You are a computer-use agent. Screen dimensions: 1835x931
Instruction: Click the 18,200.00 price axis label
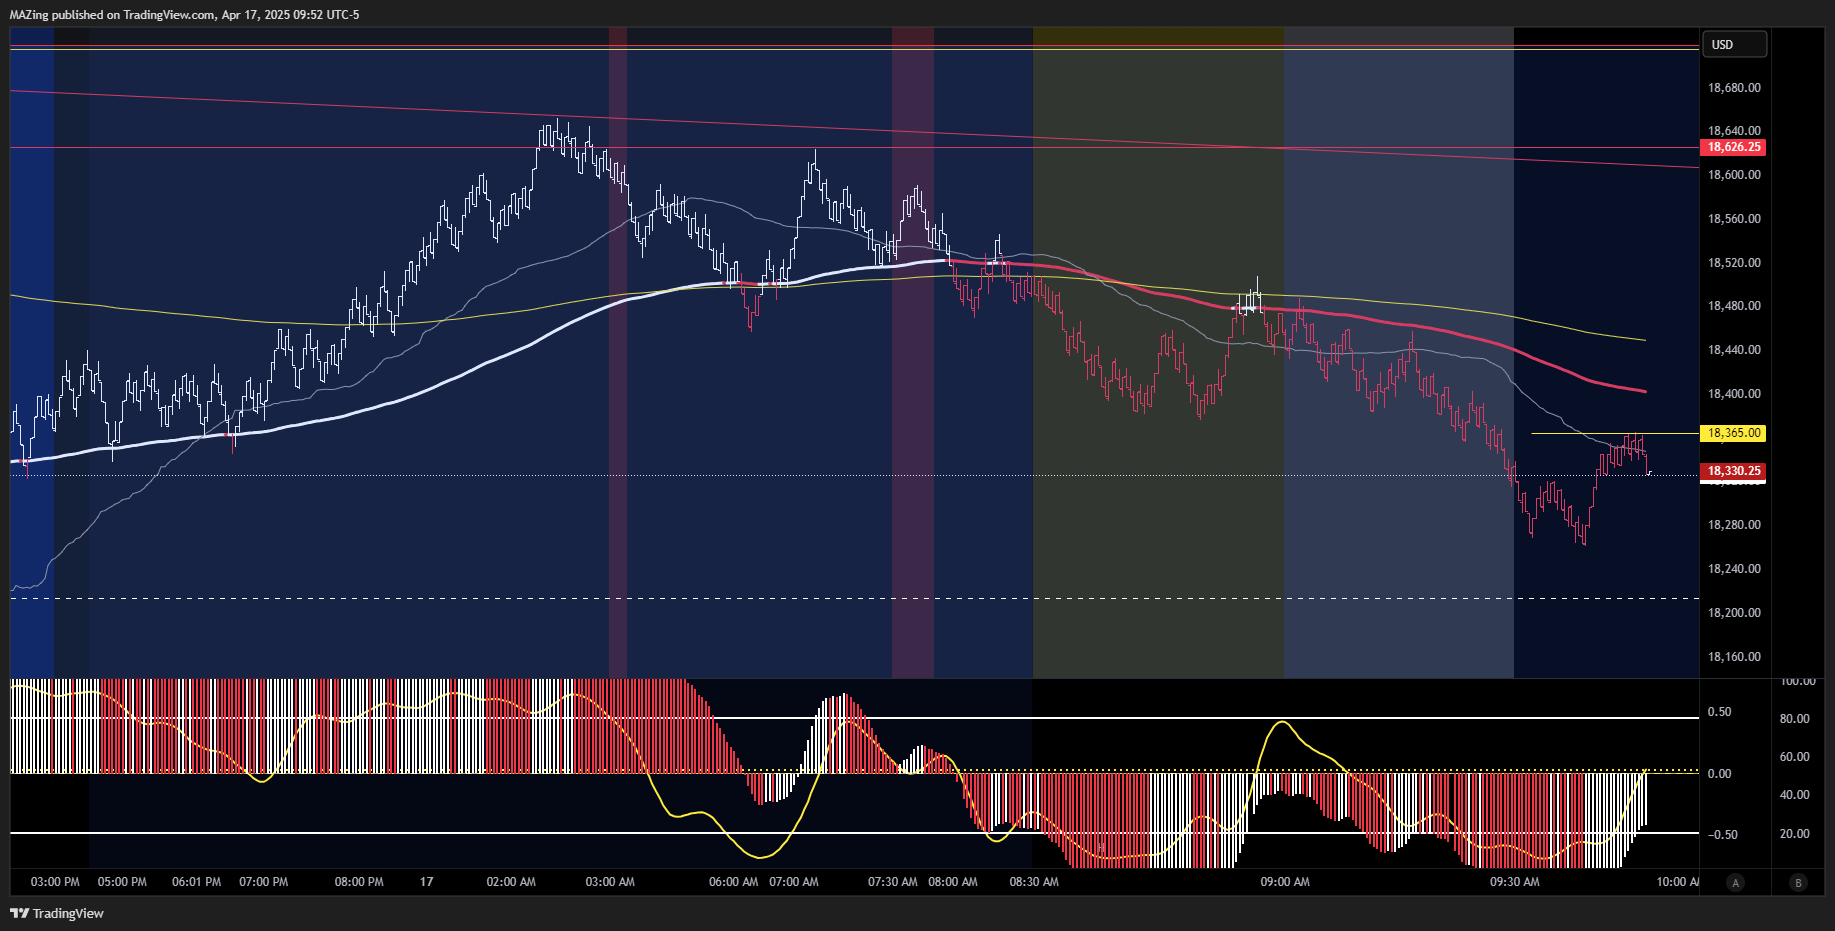pos(1734,613)
